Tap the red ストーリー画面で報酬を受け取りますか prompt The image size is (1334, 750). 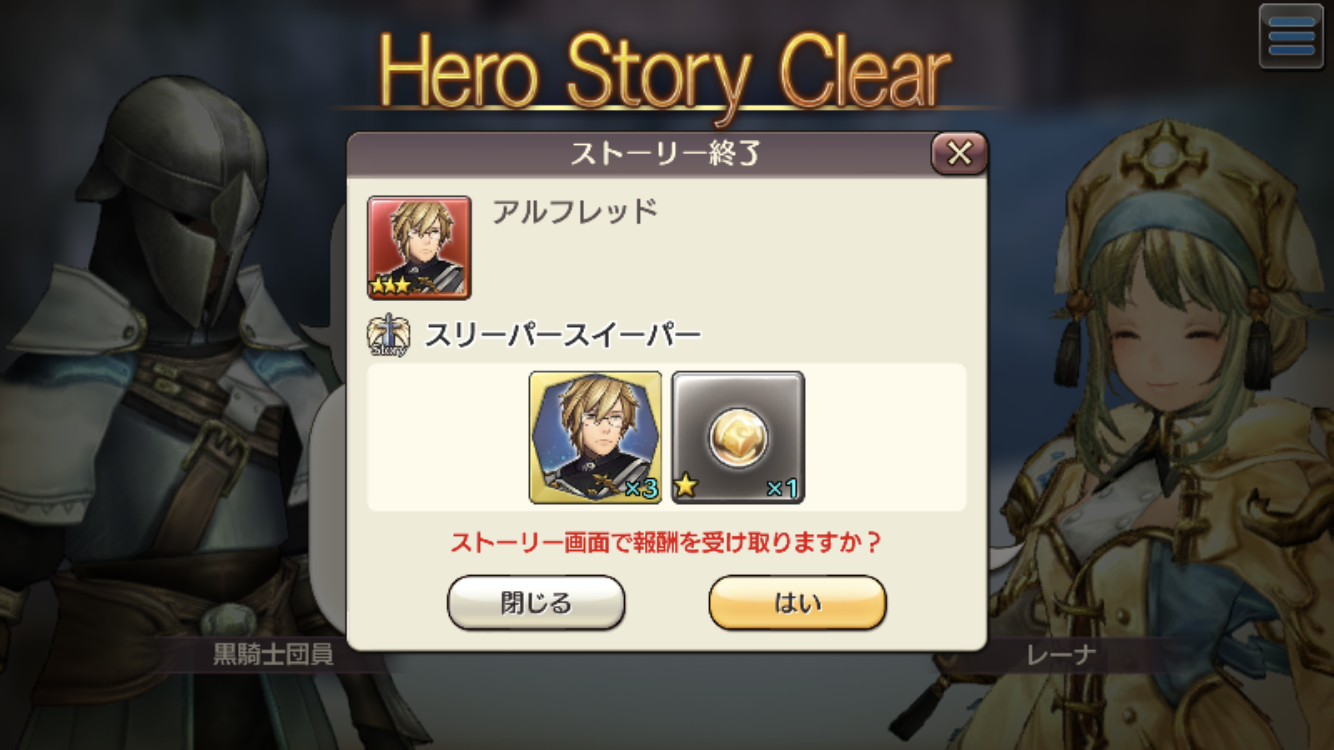(666, 543)
